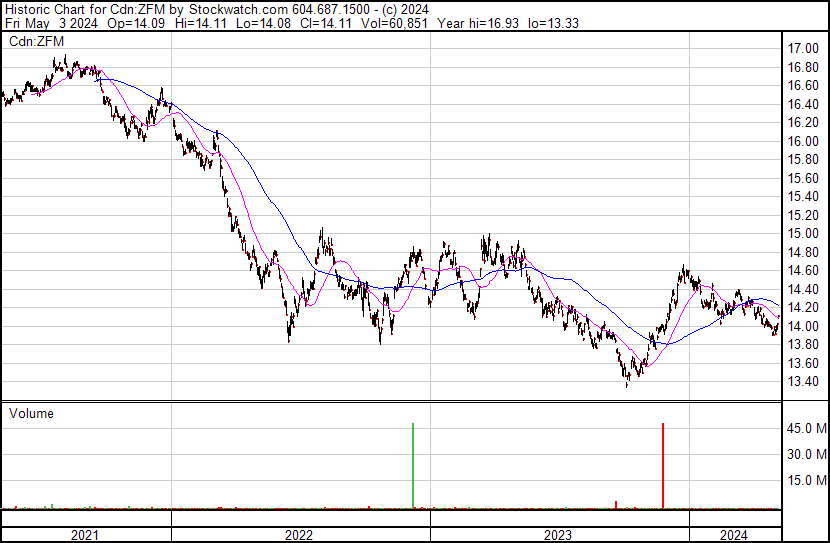Click the 14.40 price axis label
Image resolution: width=830 pixels, height=543 pixels.
point(803,289)
